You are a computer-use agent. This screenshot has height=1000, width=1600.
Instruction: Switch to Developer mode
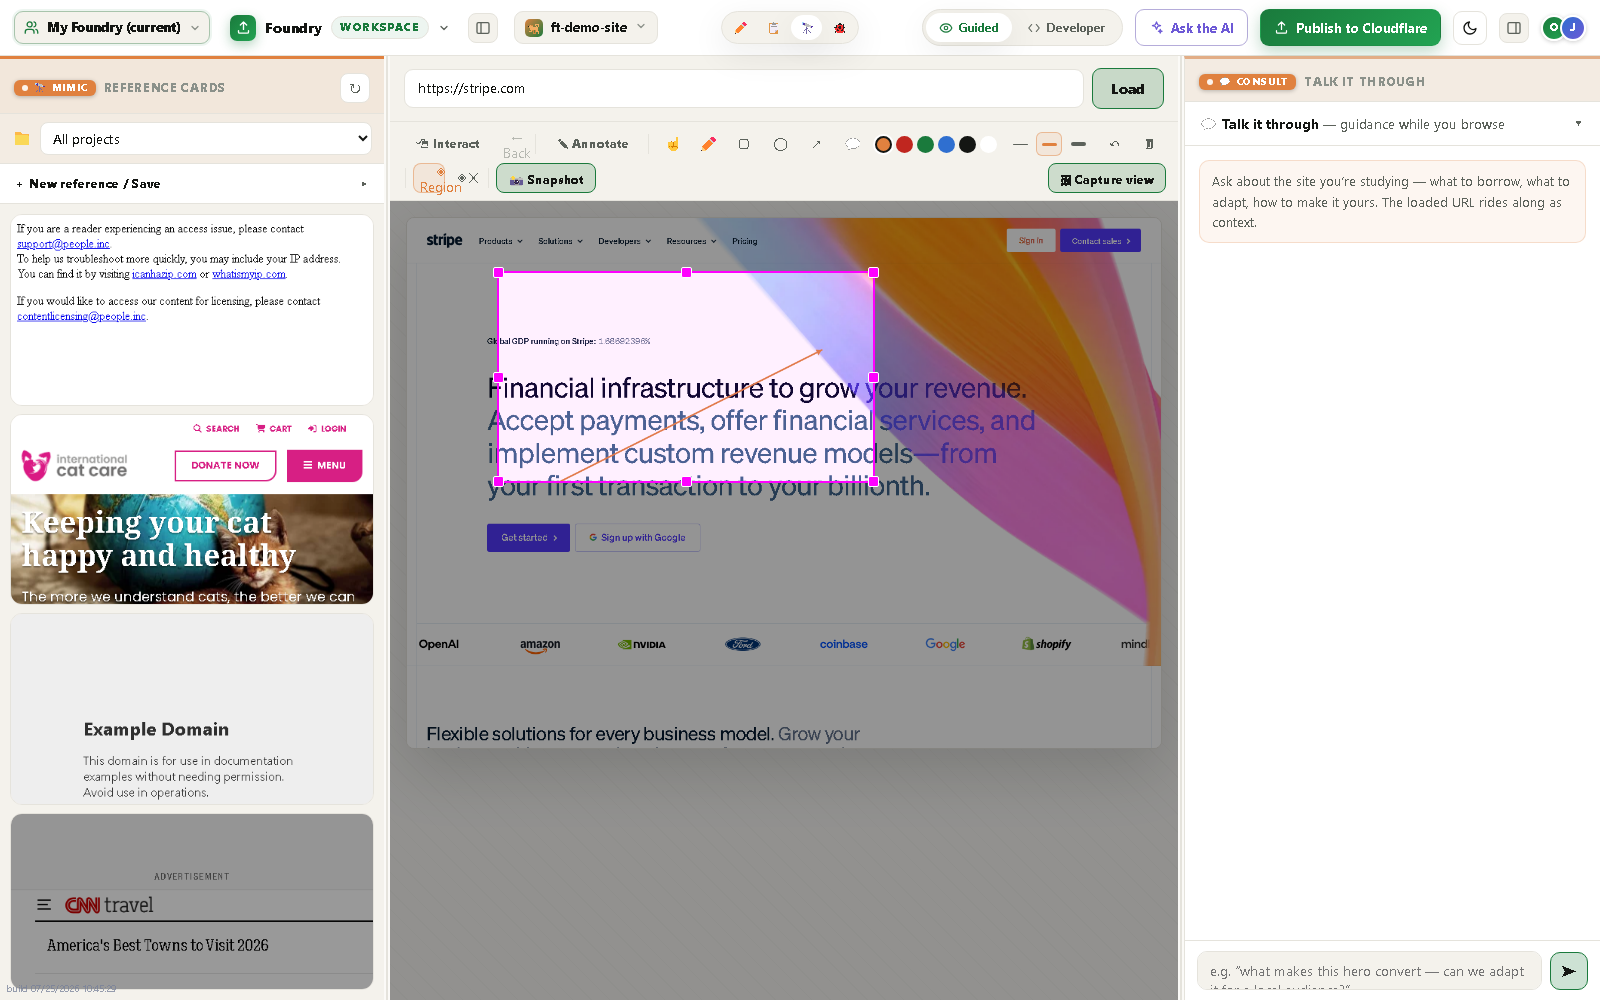click(x=1066, y=28)
